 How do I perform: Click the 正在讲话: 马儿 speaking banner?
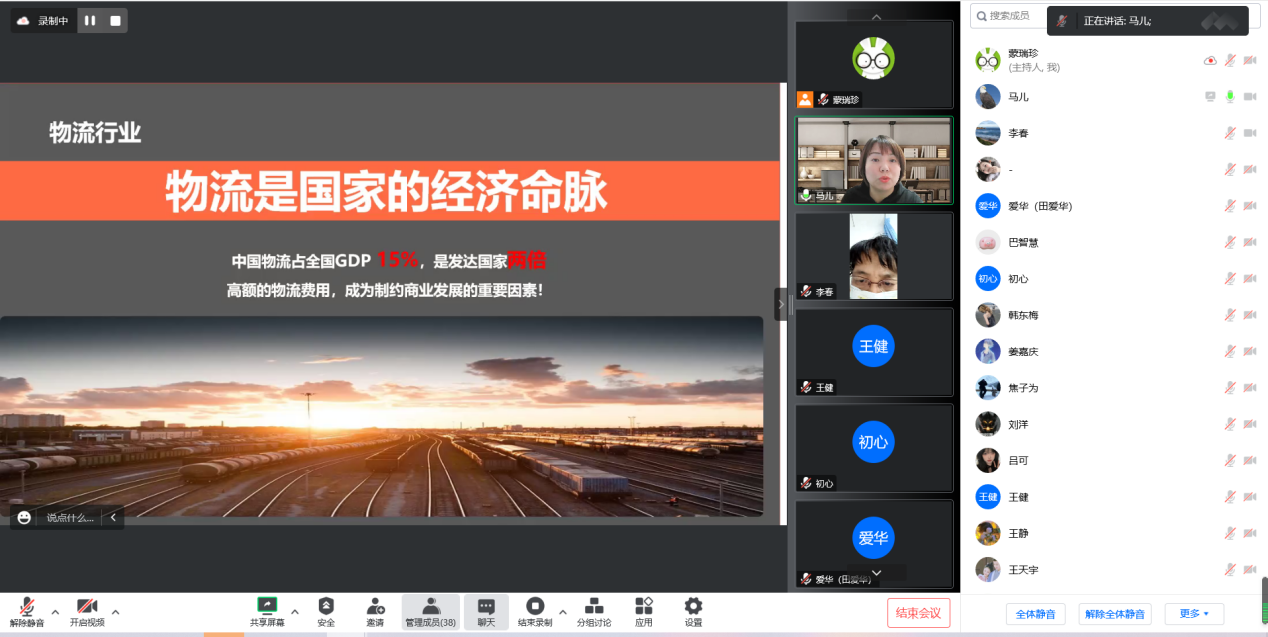click(x=1148, y=20)
